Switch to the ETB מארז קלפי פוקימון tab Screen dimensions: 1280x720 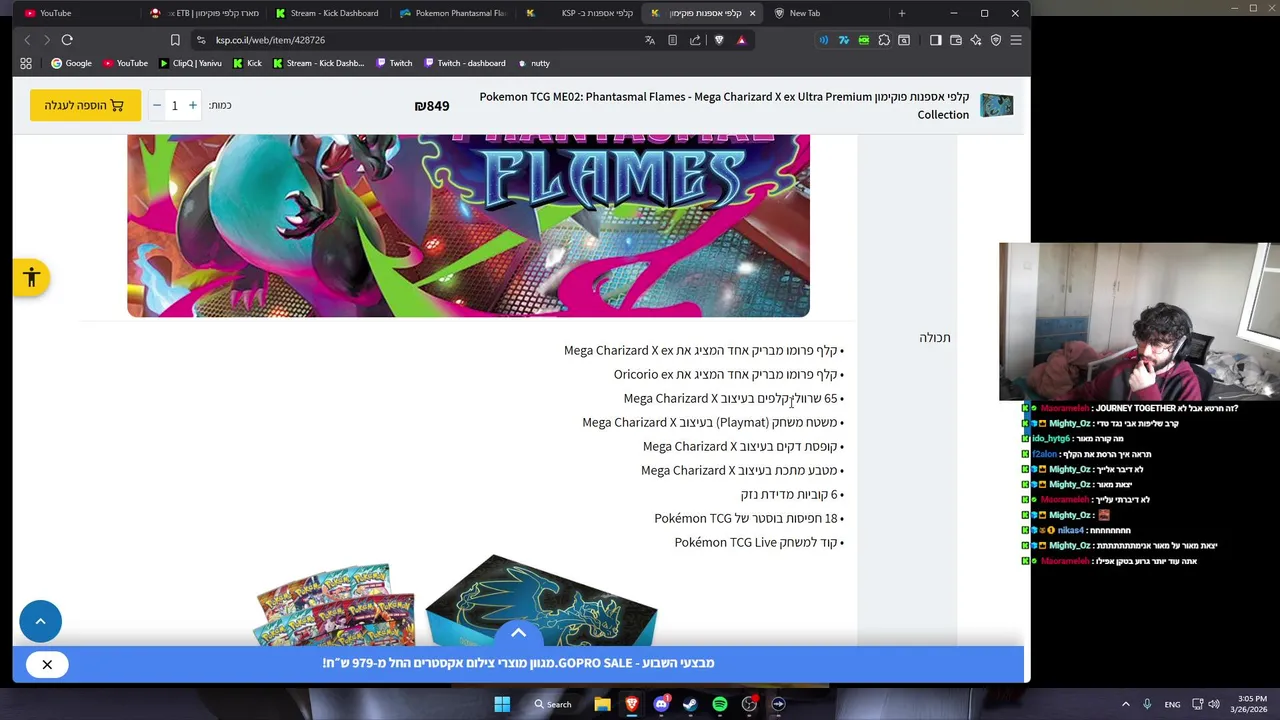[x=204, y=13]
